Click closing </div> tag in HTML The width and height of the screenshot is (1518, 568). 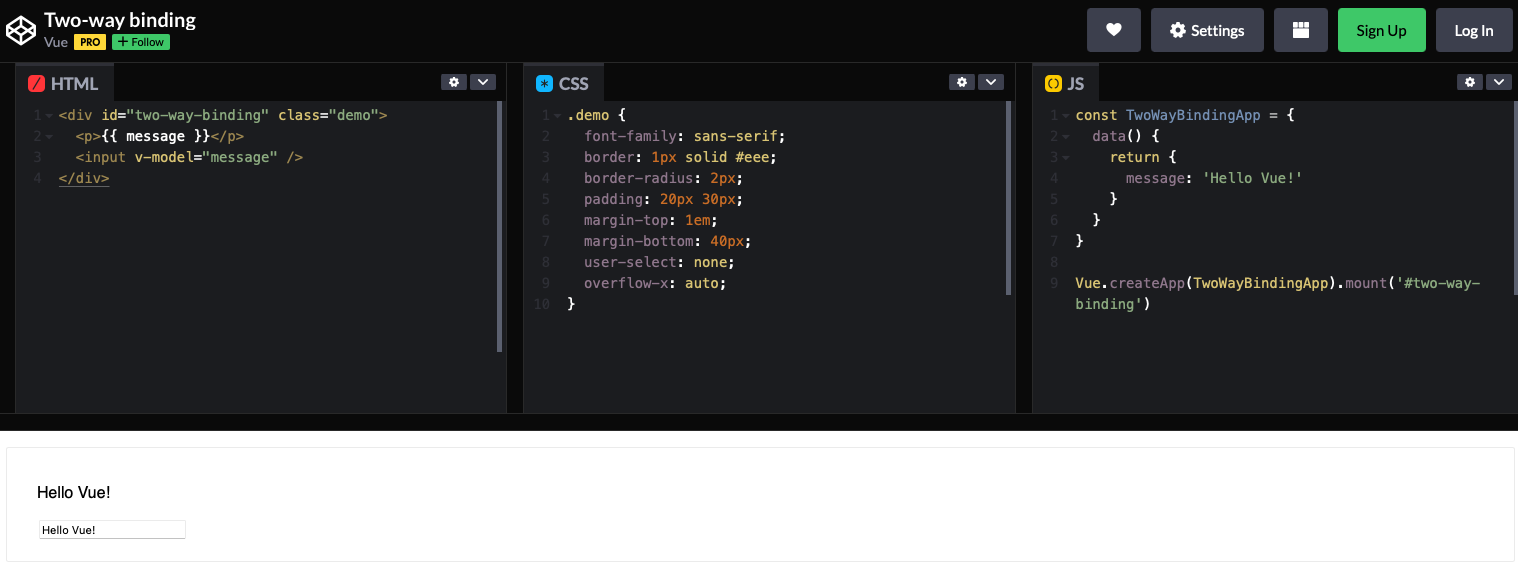(x=84, y=178)
